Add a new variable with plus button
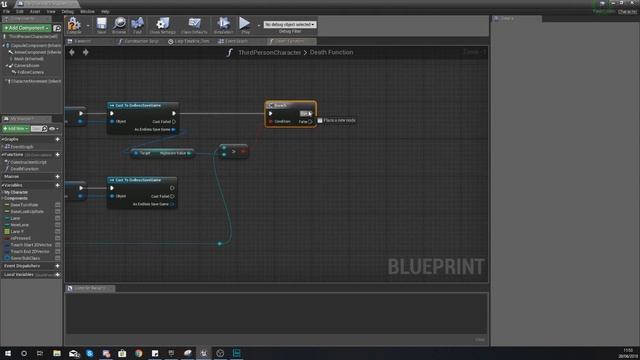 pos(58,185)
